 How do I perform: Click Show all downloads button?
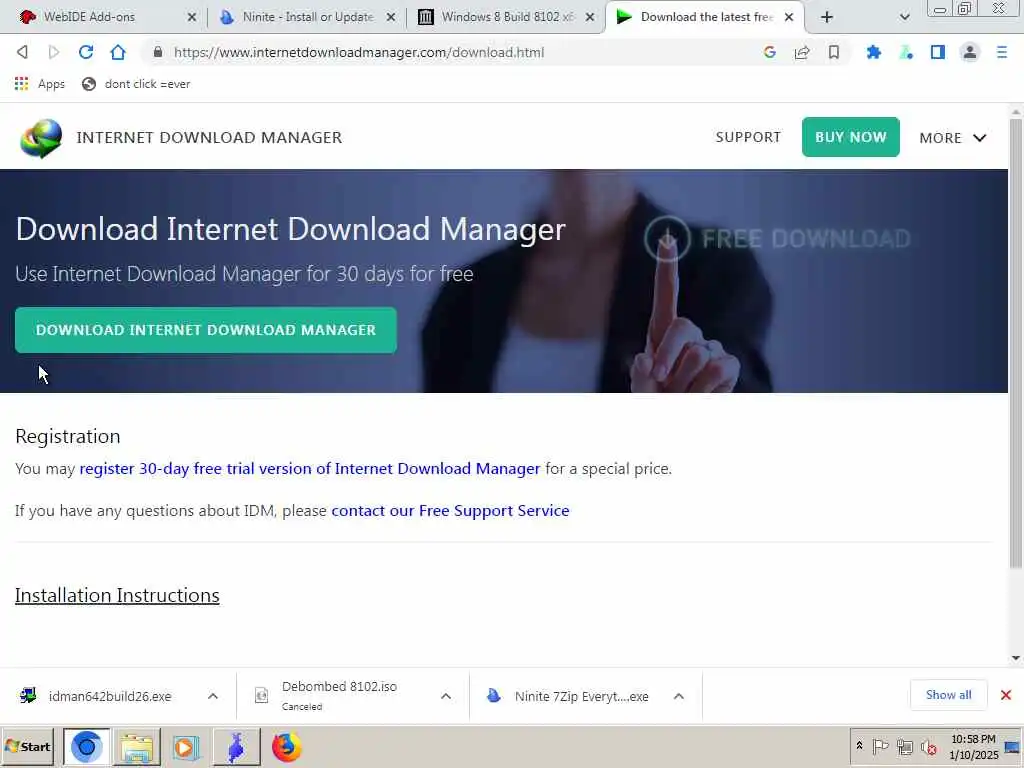click(948, 695)
